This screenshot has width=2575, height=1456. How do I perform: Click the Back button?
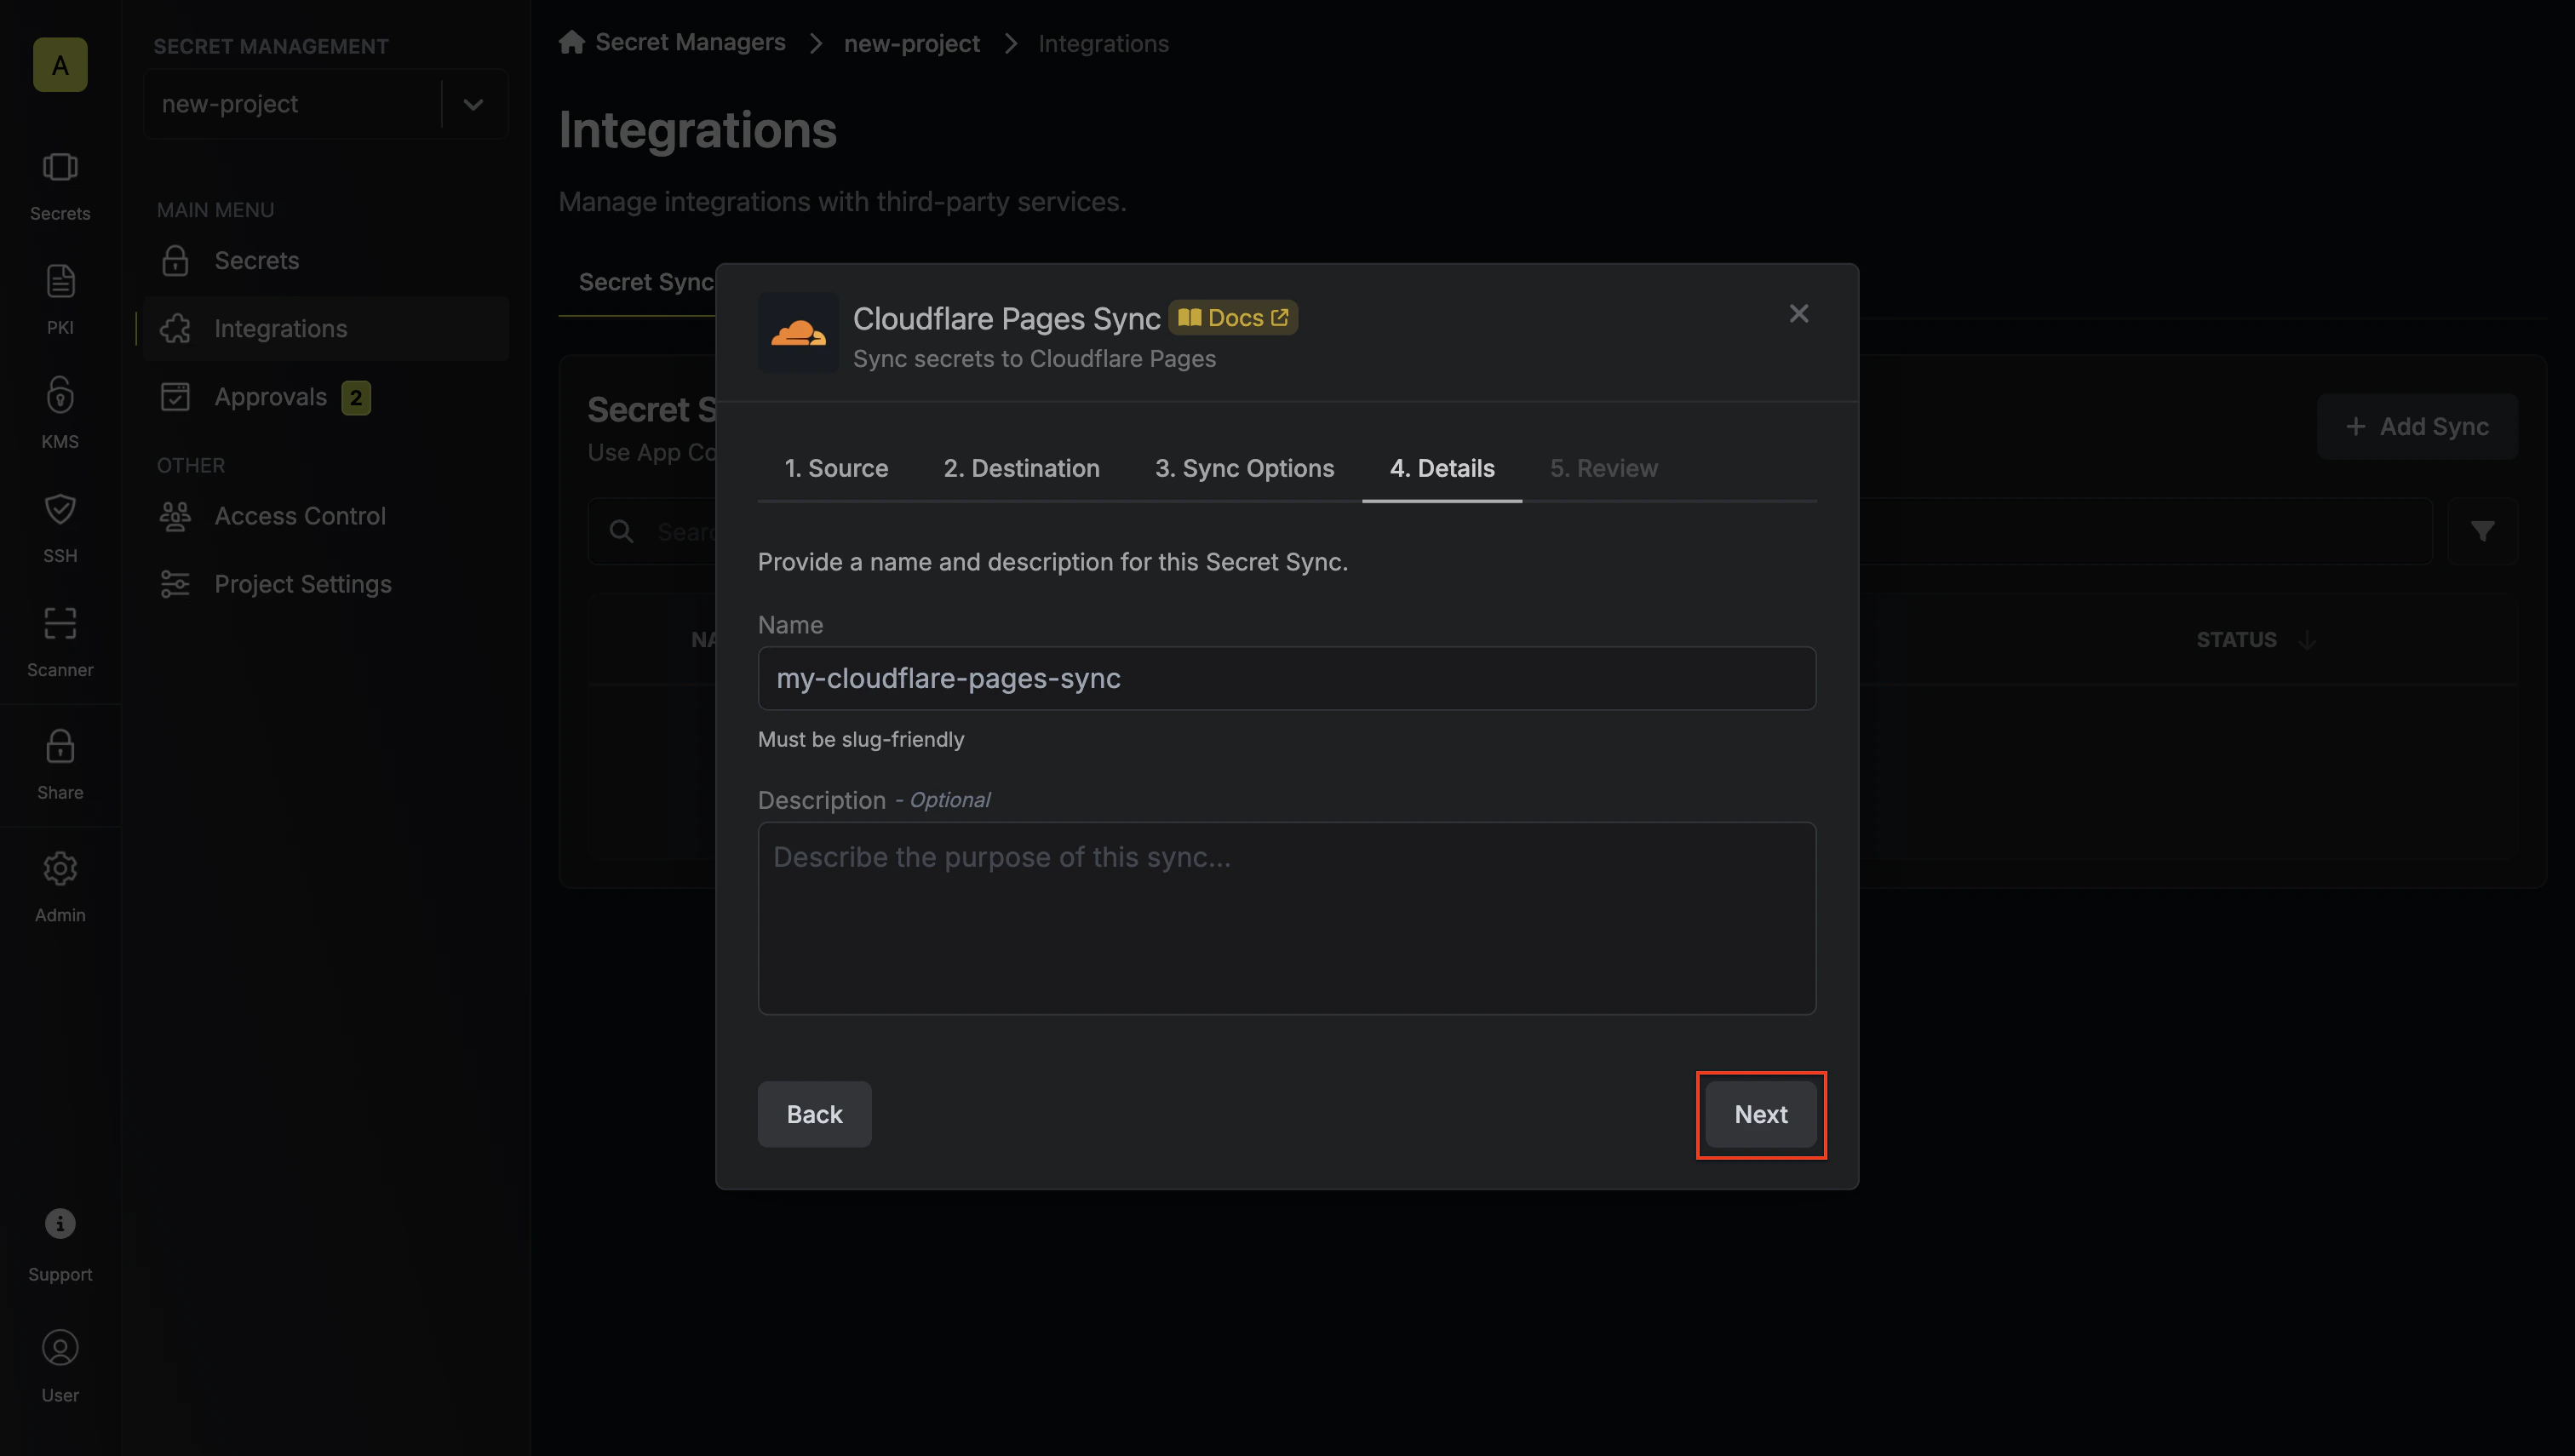(x=814, y=1114)
